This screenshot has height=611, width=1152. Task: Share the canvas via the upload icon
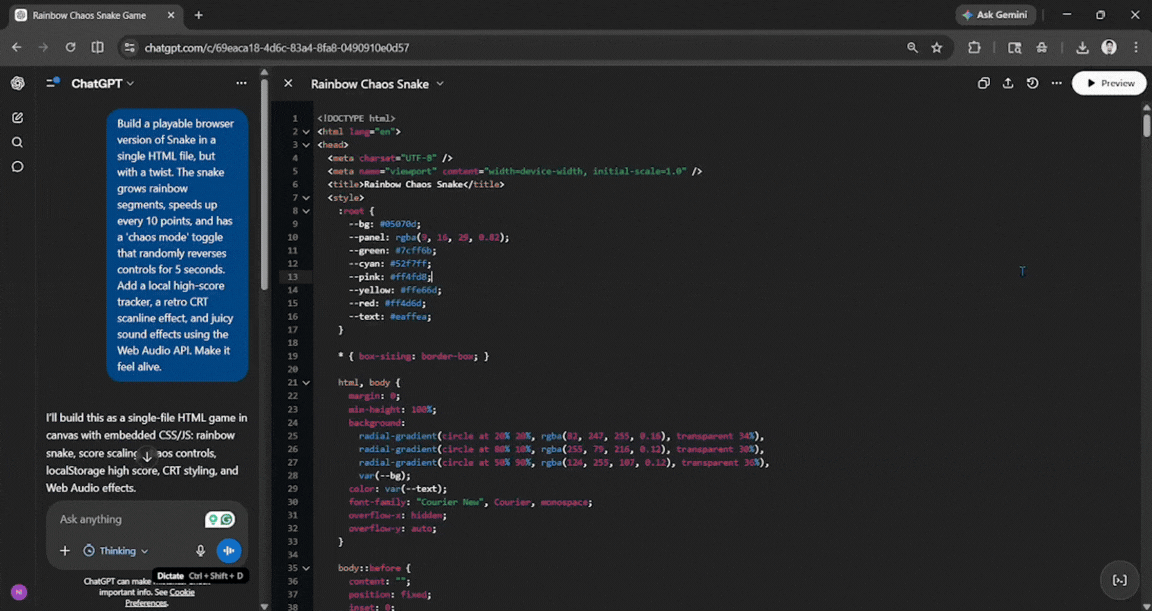tap(1008, 83)
